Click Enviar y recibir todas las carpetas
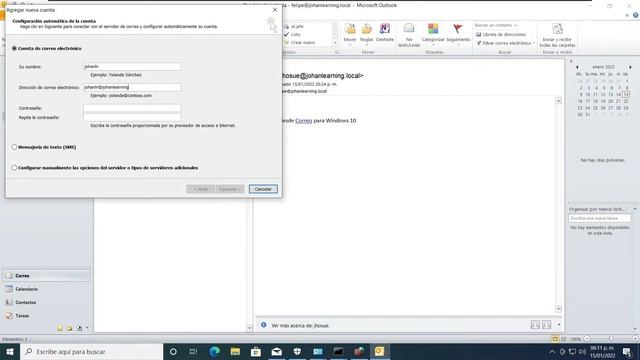The height and width of the screenshot is (360, 640). pyautogui.click(x=557, y=35)
